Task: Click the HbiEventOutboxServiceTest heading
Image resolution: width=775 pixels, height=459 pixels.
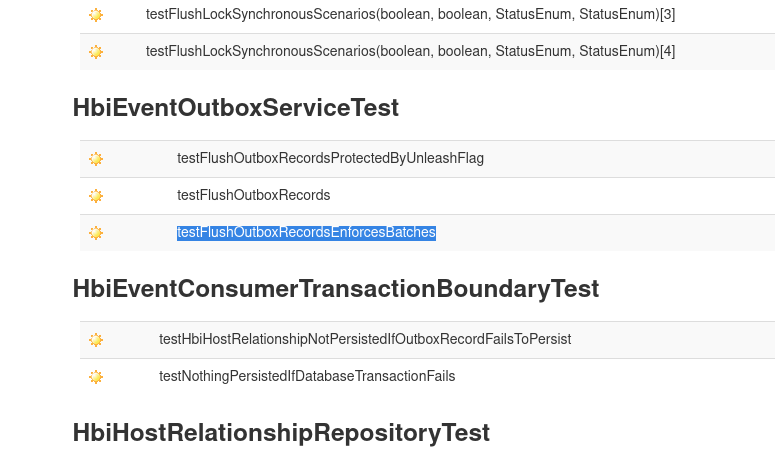Action: [x=236, y=108]
